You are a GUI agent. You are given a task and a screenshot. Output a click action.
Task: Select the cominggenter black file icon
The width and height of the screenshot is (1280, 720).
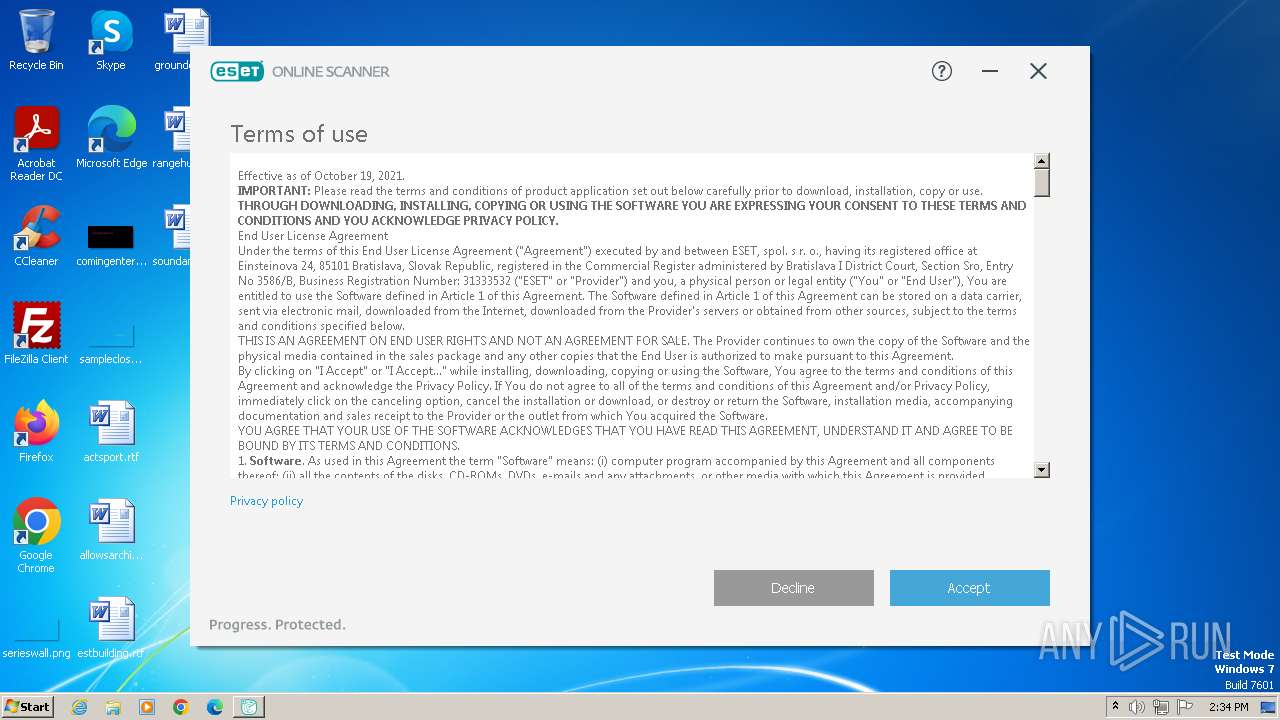(110, 242)
